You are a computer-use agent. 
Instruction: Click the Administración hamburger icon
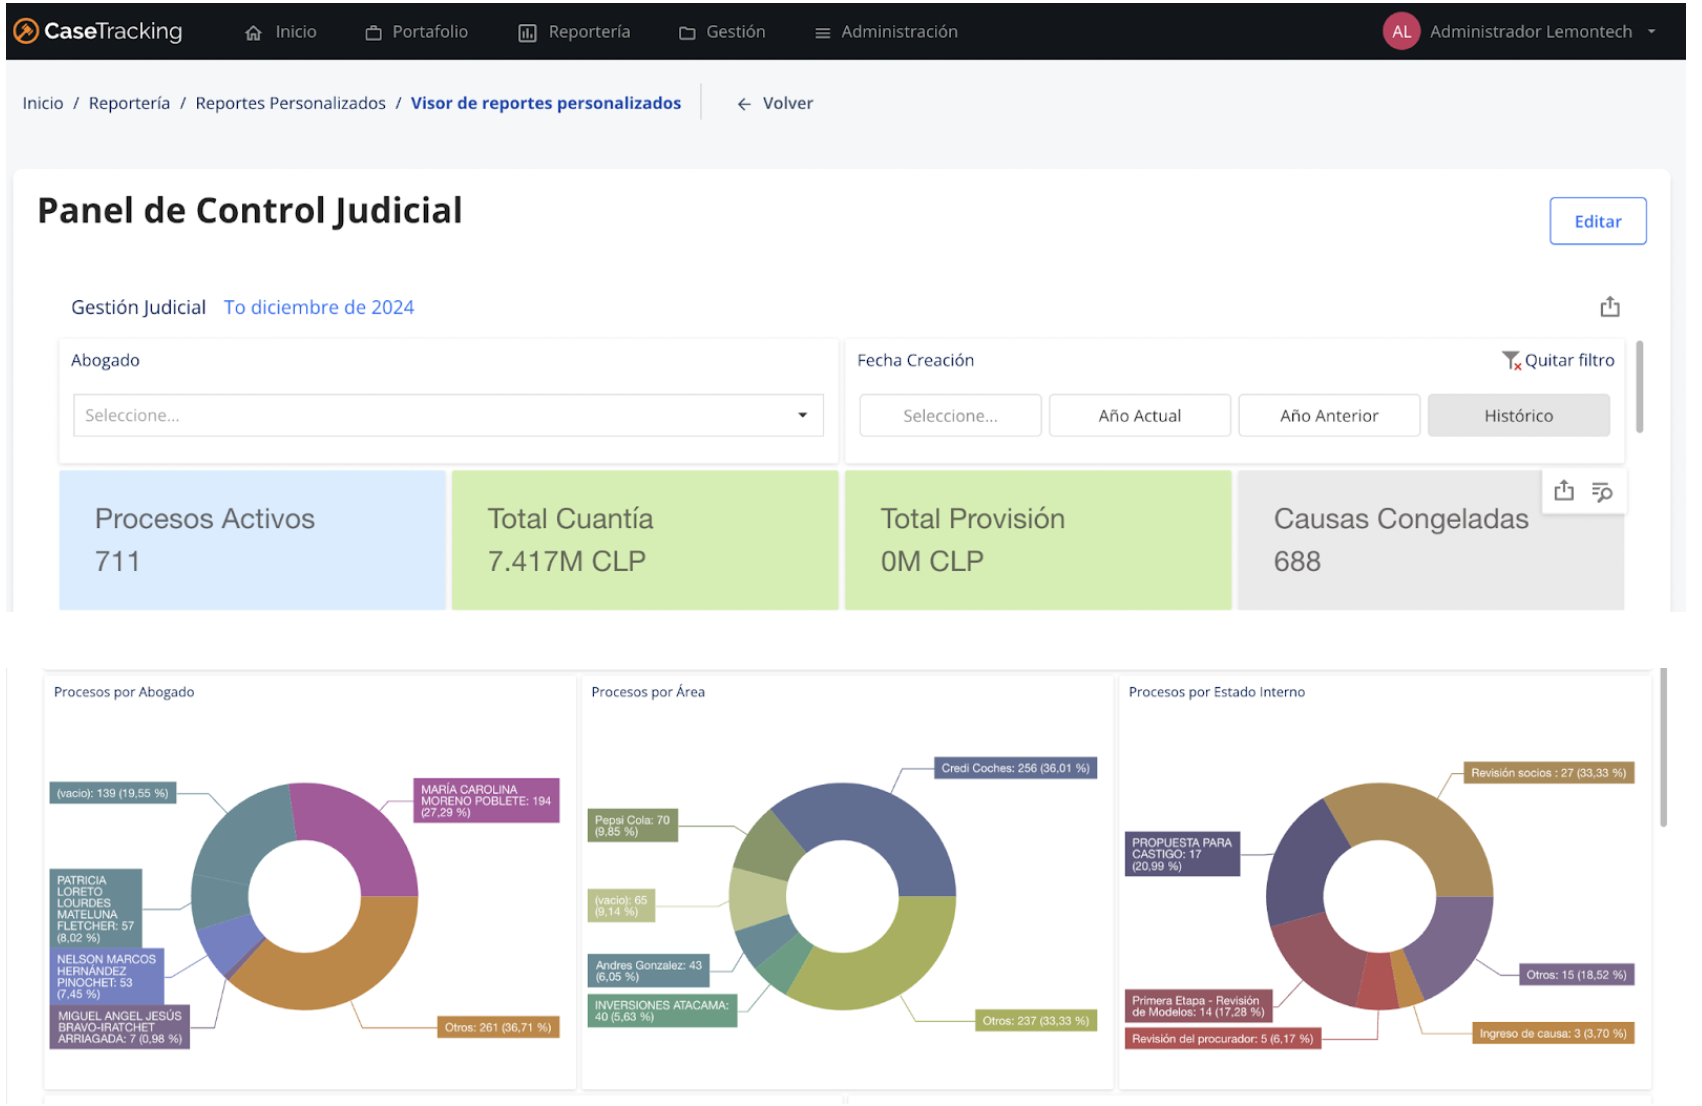[x=822, y=33]
